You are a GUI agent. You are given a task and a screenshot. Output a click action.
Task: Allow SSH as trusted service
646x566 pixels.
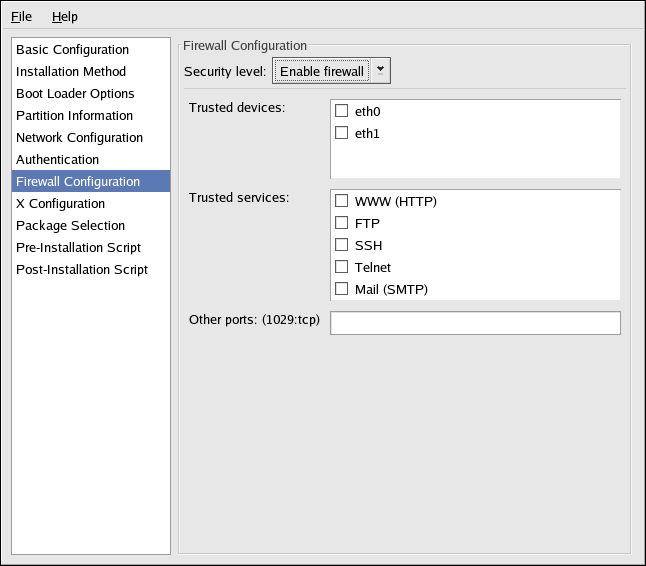342,245
